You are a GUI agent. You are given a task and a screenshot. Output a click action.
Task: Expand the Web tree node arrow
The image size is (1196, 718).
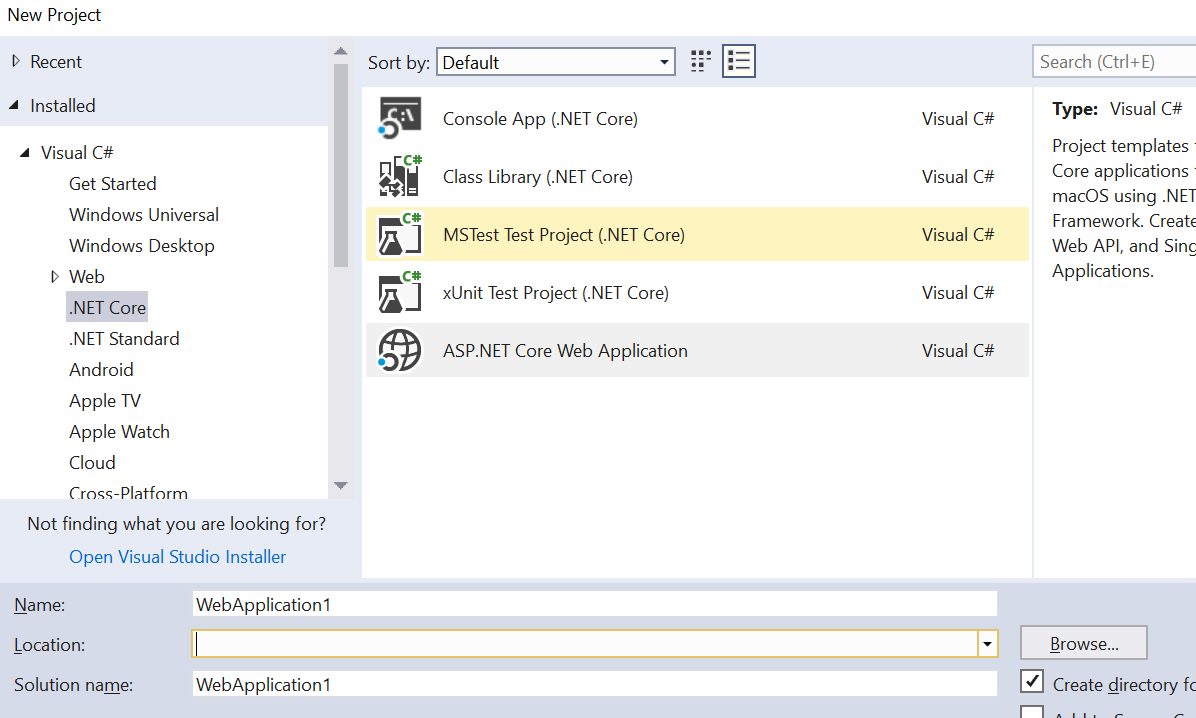(54, 276)
